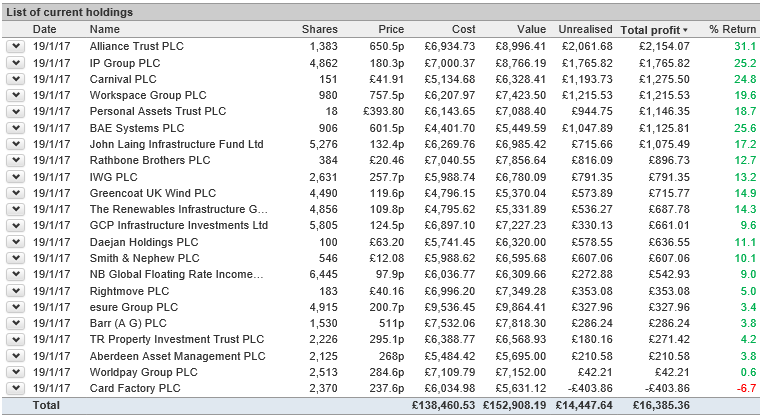Click total value £152,908.19

point(514,405)
